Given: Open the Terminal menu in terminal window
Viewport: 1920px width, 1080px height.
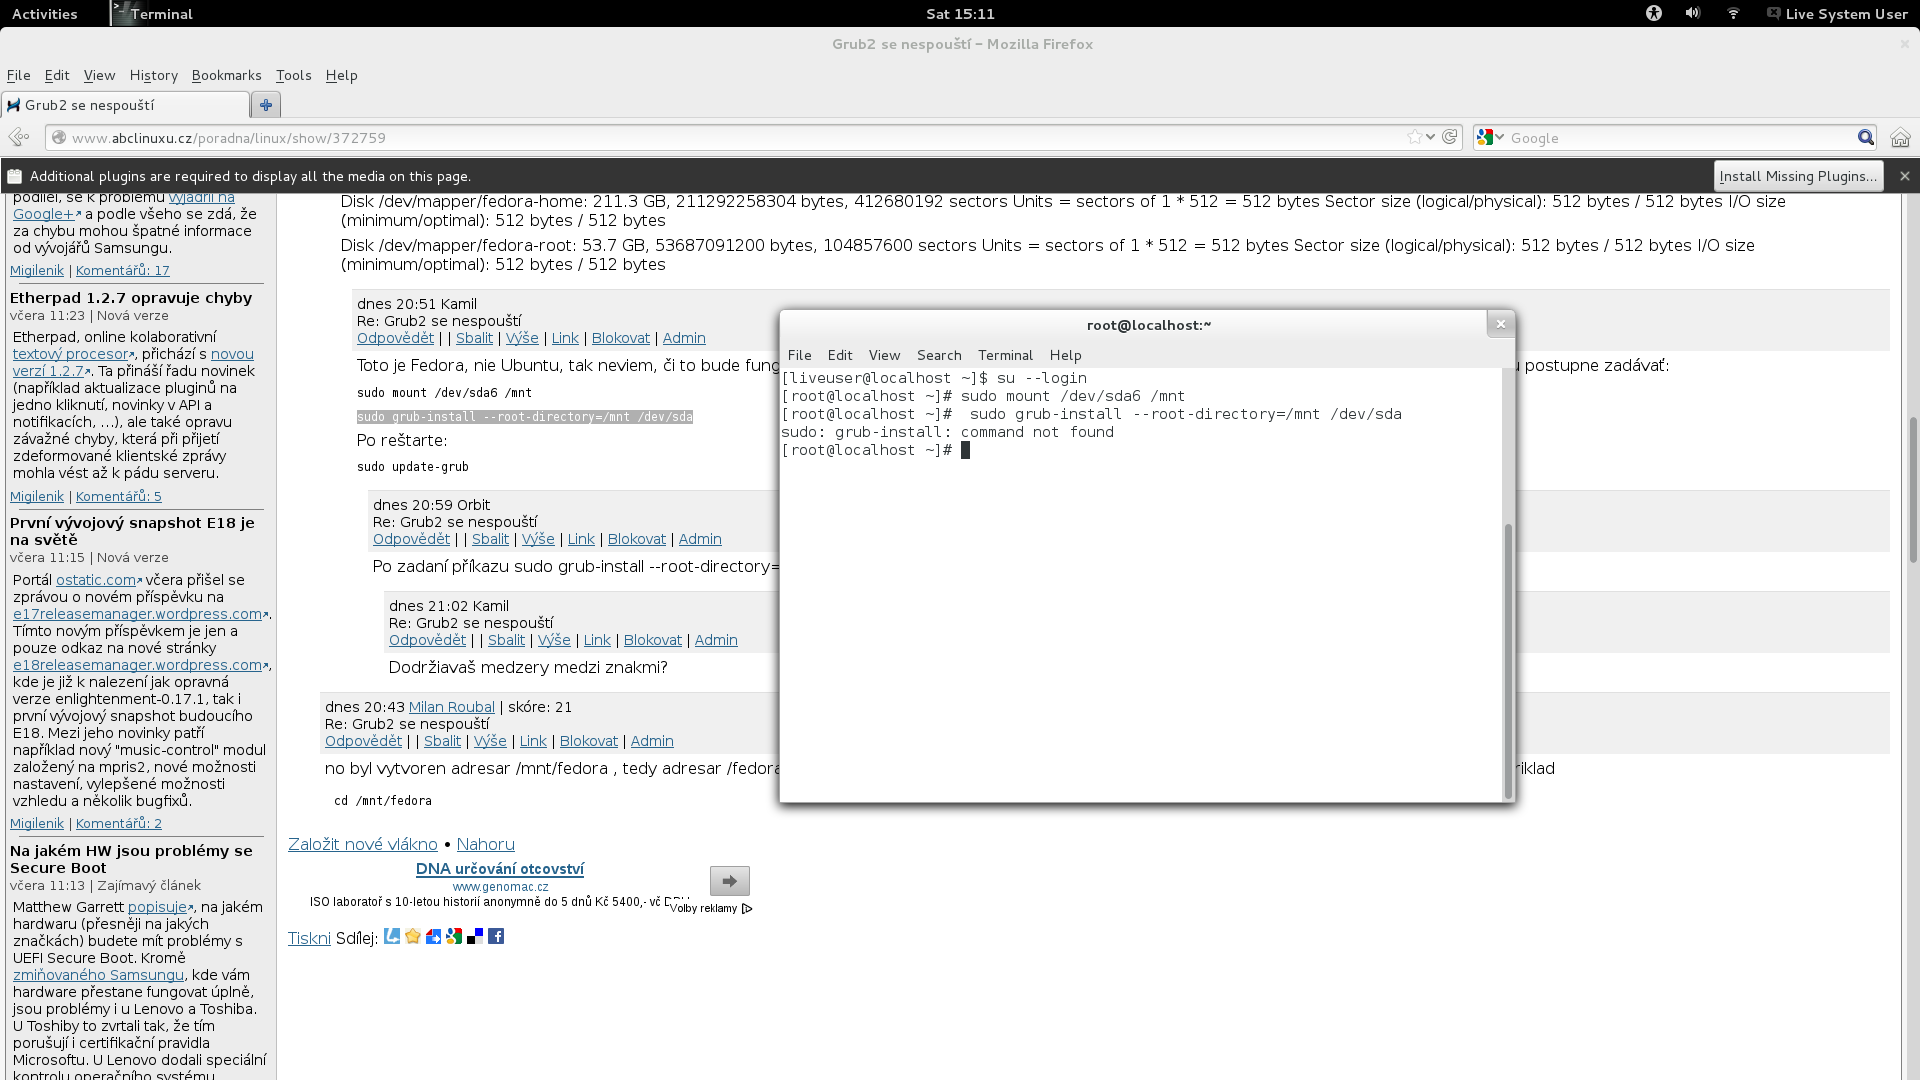Looking at the screenshot, I should pyautogui.click(x=1004, y=355).
